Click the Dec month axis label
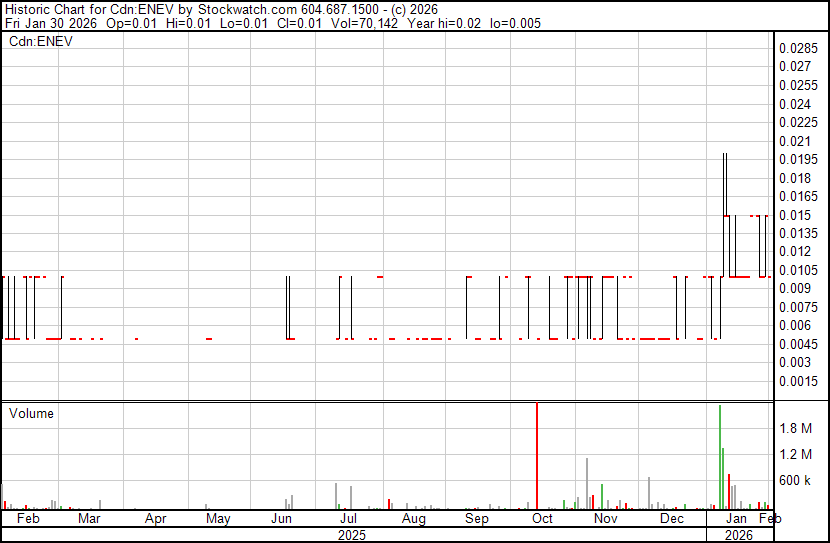The height and width of the screenshot is (543, 830). 672,519
